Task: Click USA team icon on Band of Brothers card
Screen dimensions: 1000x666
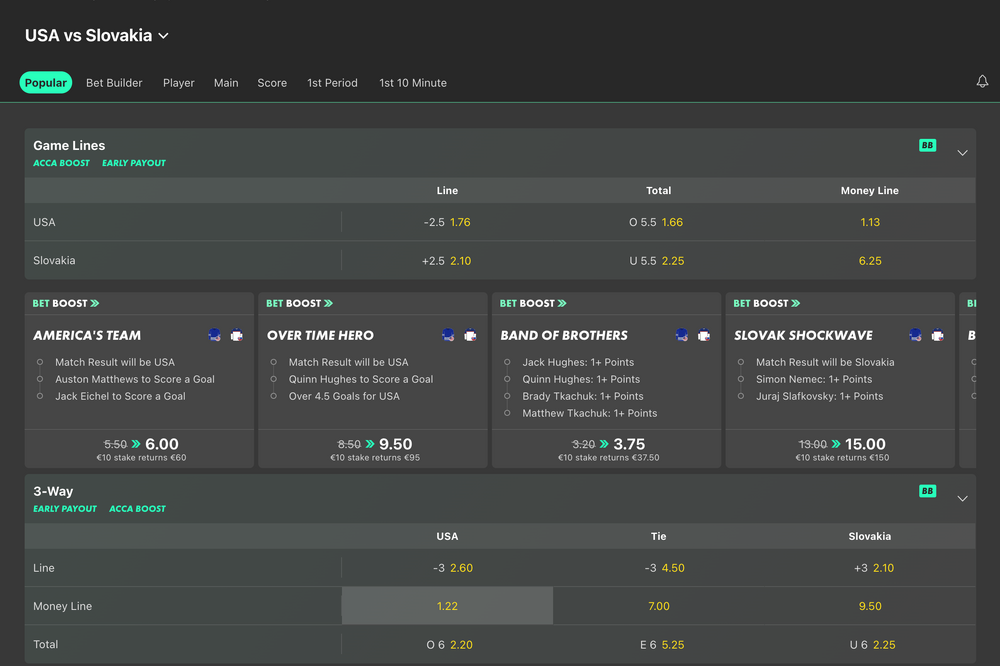Action: (682, 335)
